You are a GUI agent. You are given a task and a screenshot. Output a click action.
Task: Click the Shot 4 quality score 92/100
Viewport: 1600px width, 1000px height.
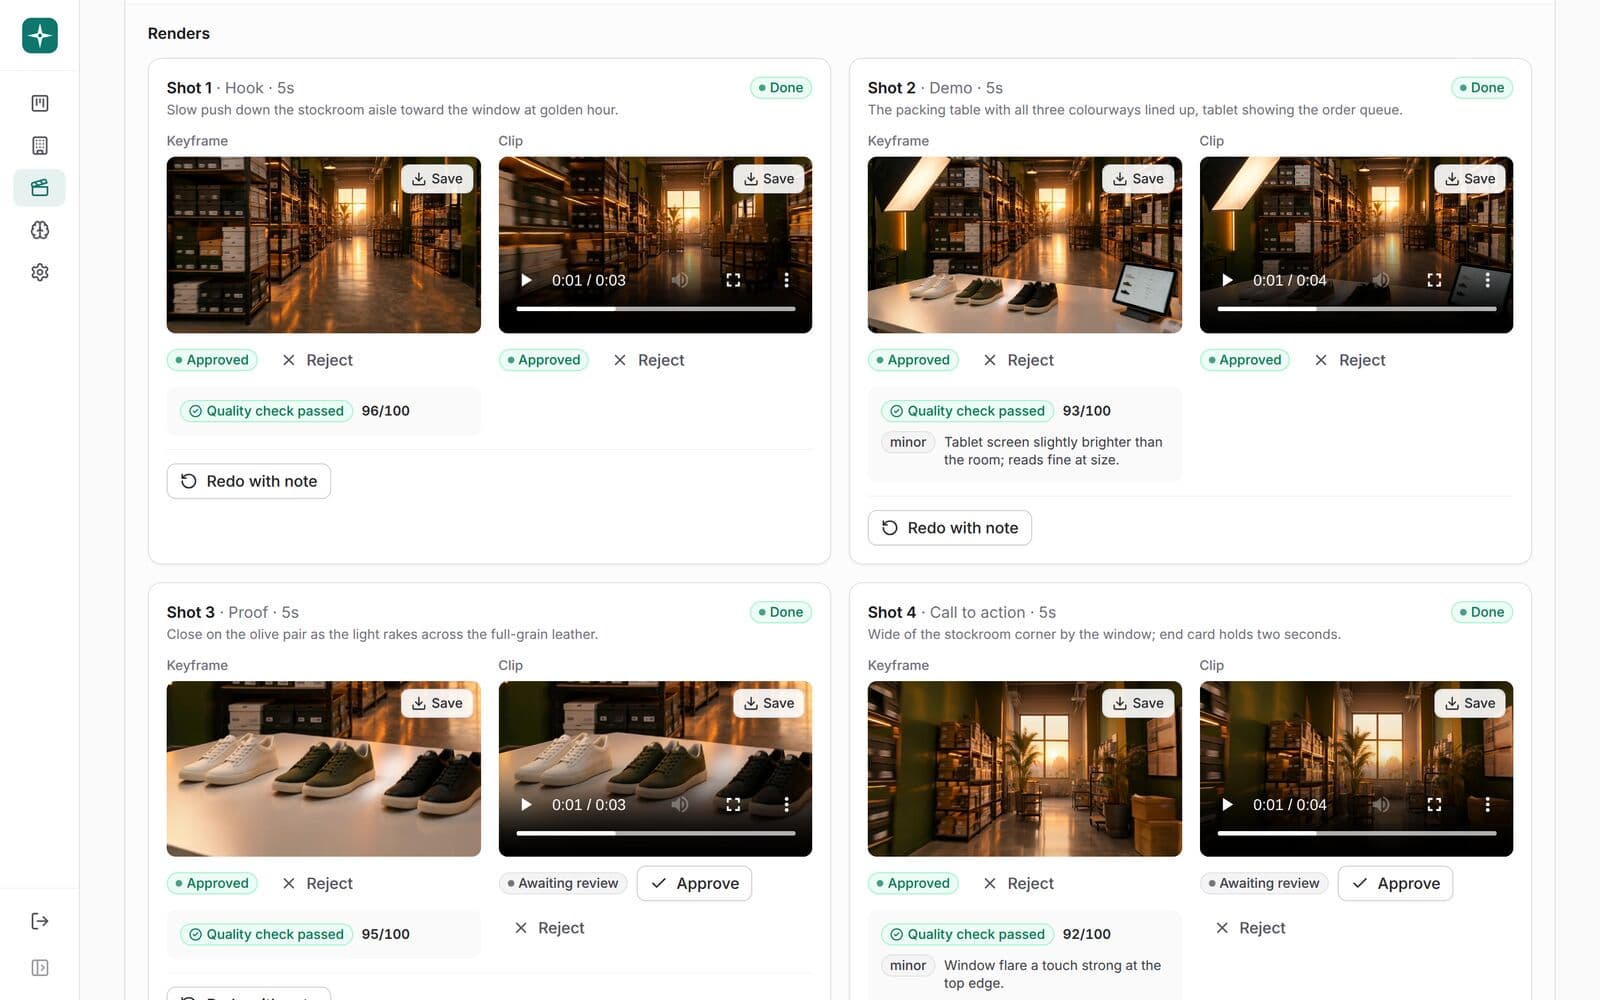1086,934
